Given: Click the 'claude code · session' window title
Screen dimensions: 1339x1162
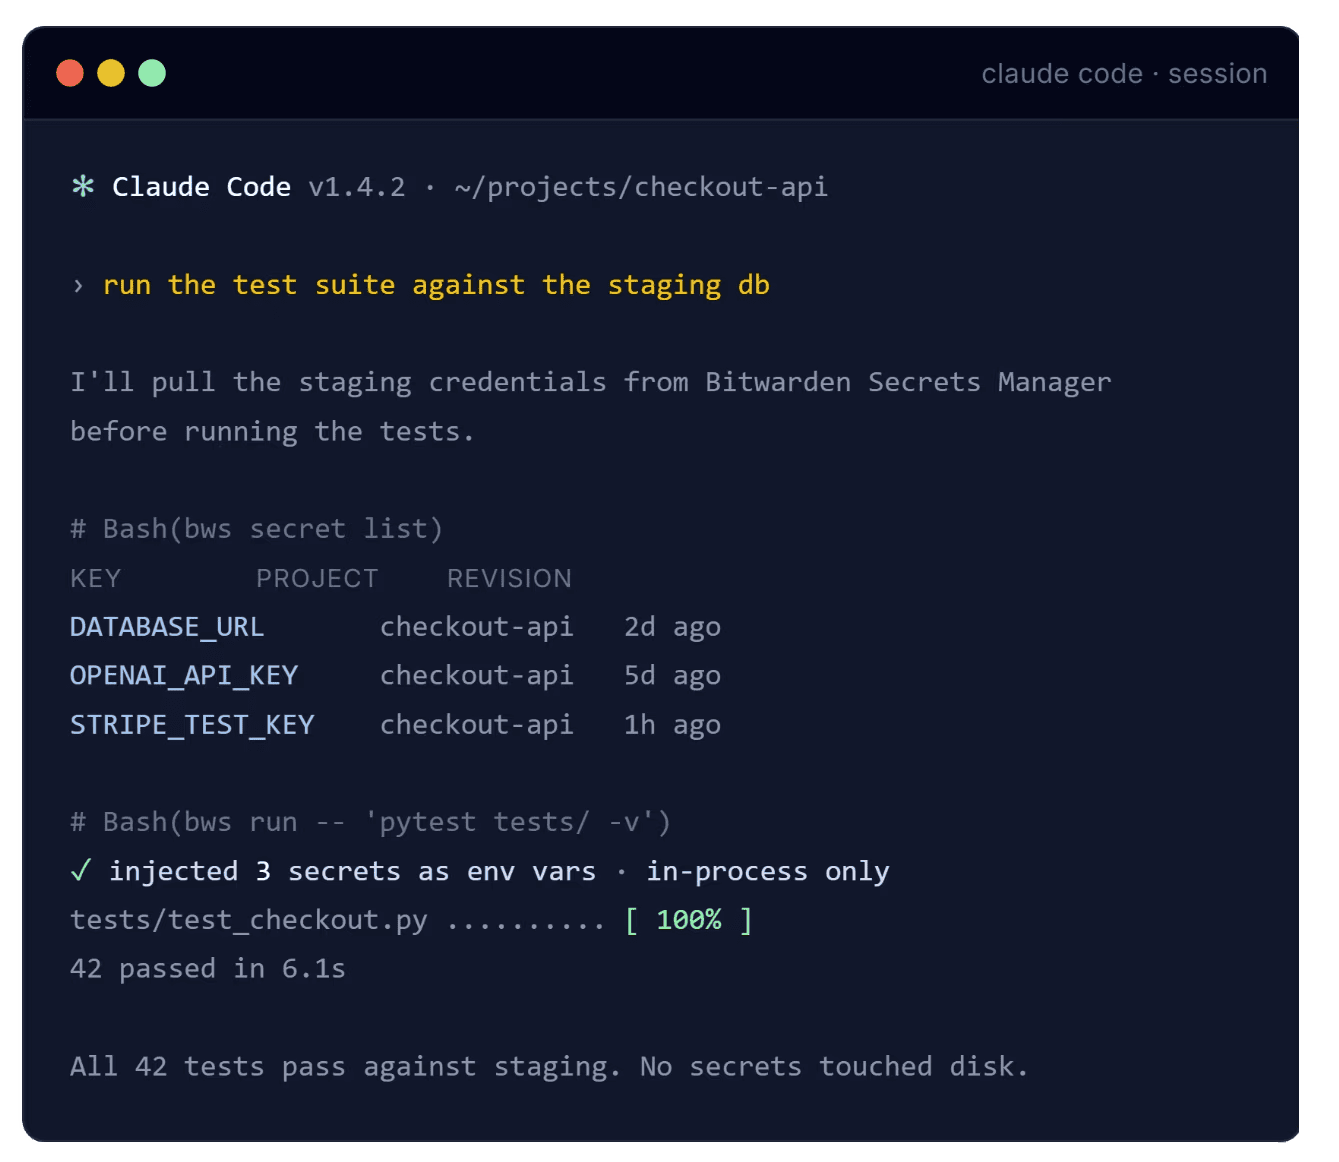Looking at the screenshot, I should [1124, 74].
